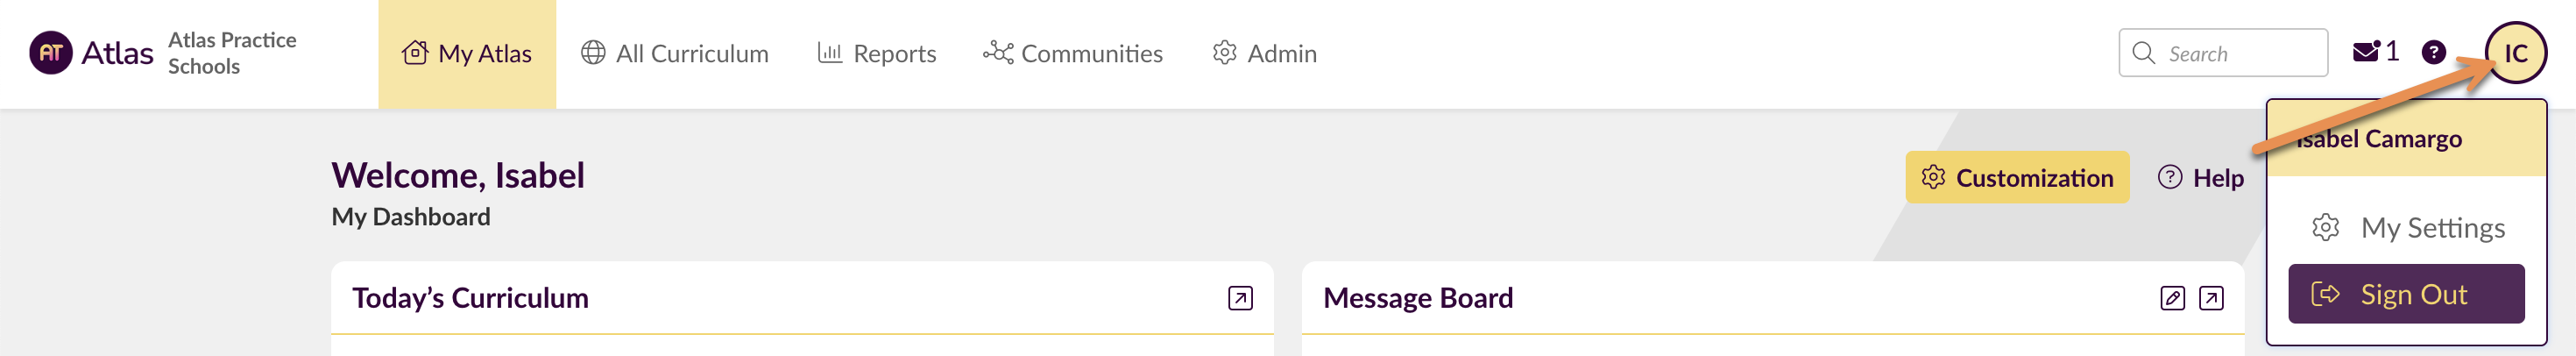This screenshot has height=356, width=2576.
Task: Edit the Message Board with pencil icon
Action: (2172, 298)
